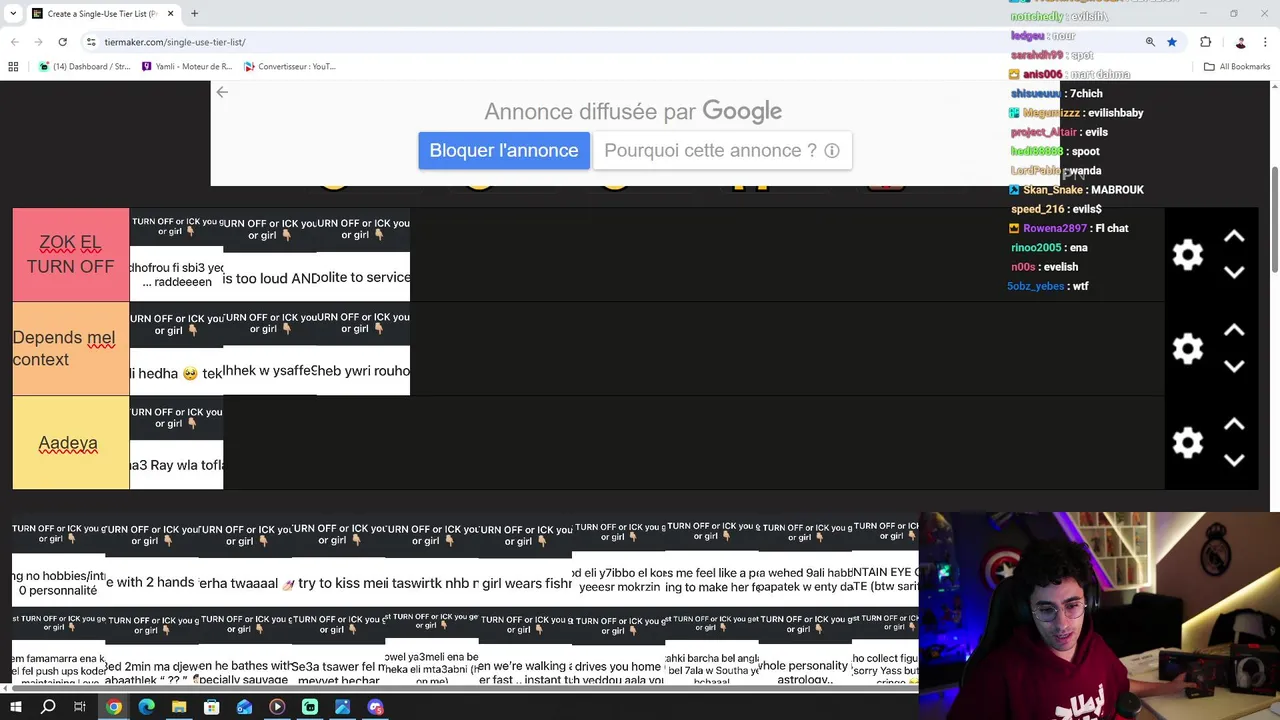Open the Chrome apps grid shortcut
Screen dimensions: 1280x720
[x=13, y=67]
